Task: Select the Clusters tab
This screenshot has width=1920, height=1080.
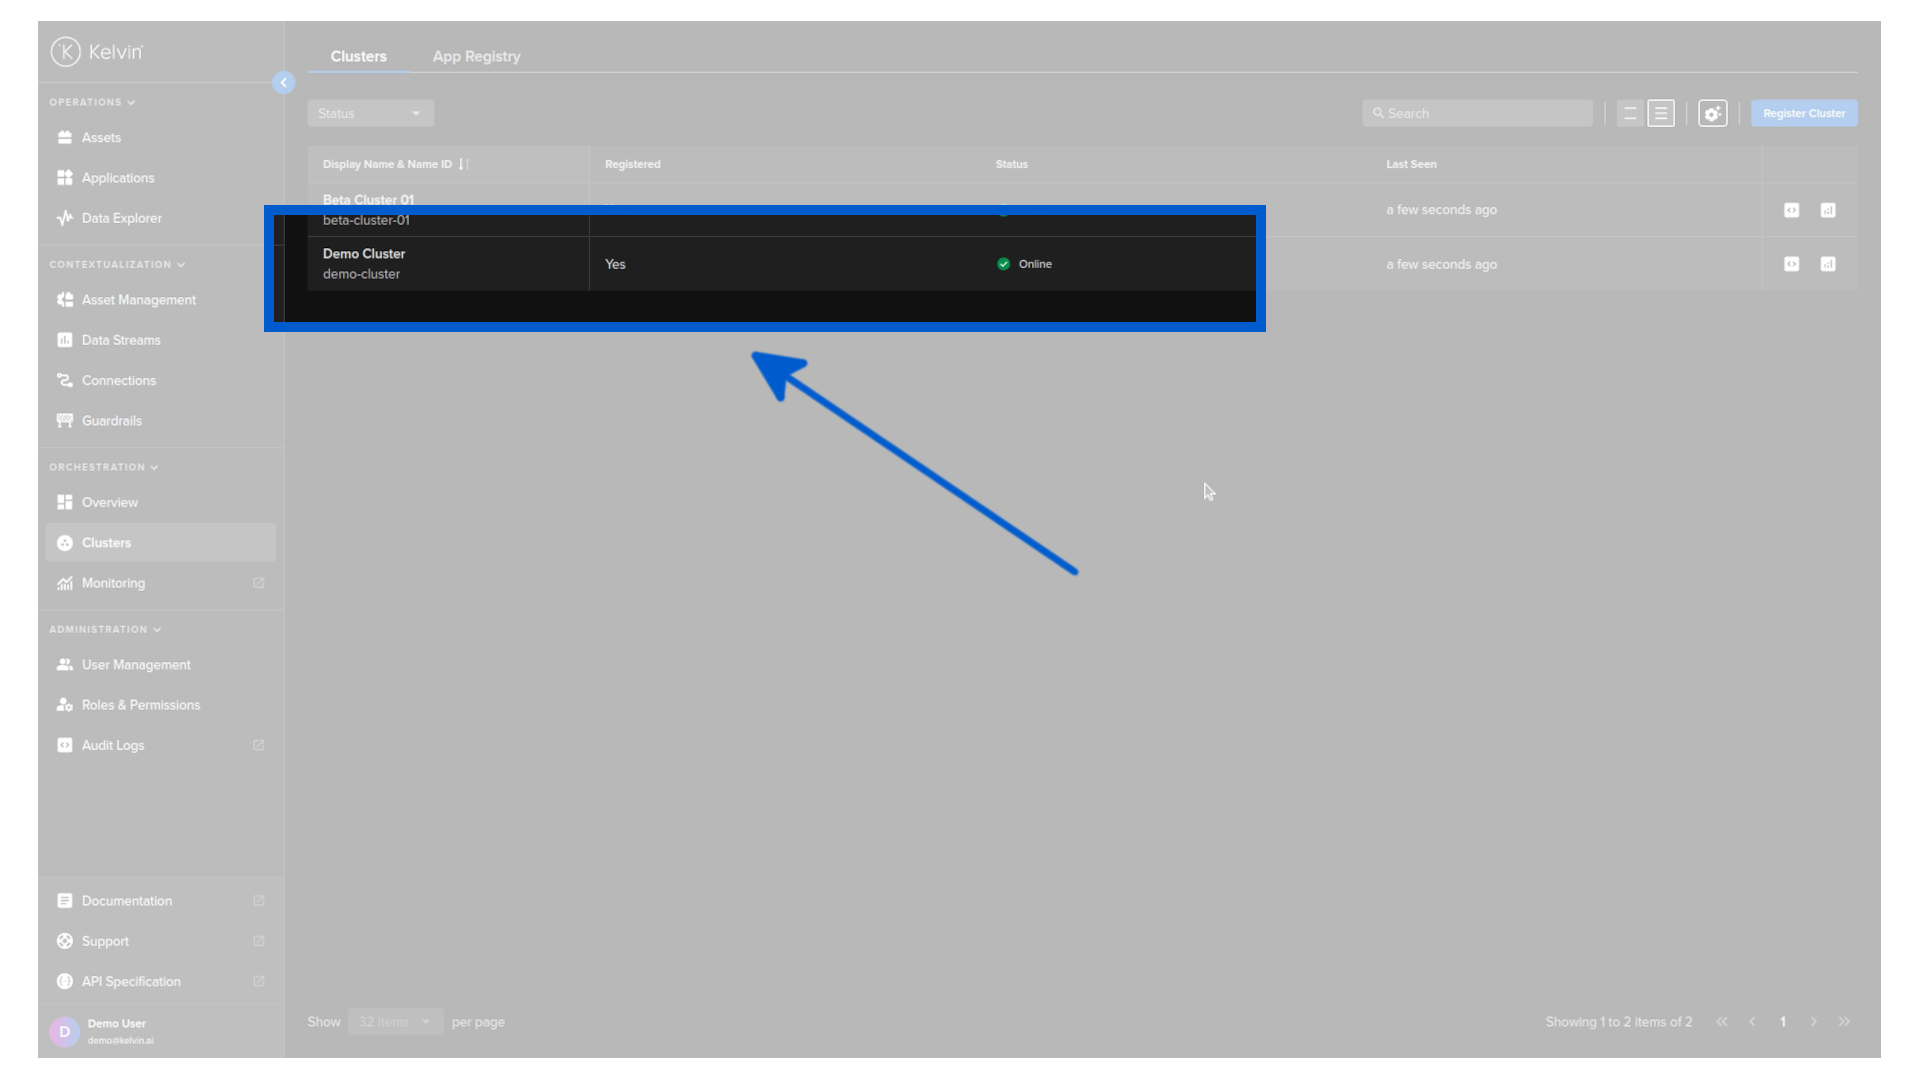Action: pyautogui.click(x=358, y=57)
